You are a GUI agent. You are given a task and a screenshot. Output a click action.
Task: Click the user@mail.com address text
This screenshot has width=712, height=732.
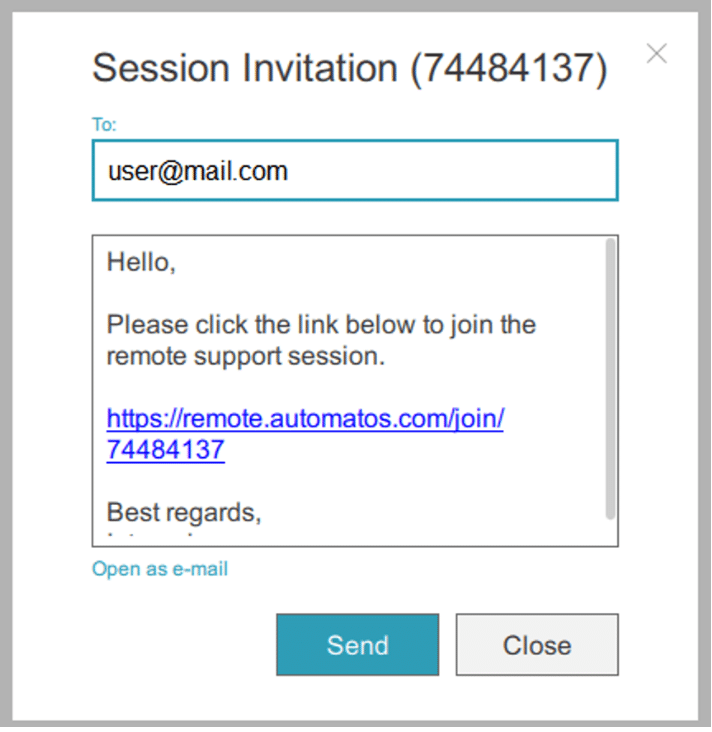click(198, 171)
